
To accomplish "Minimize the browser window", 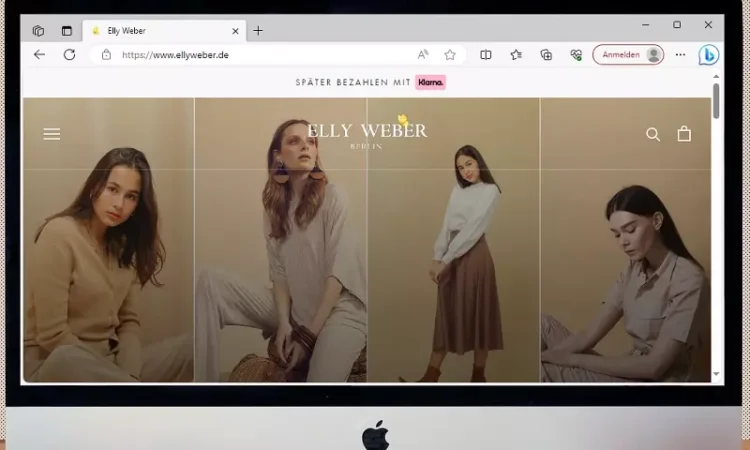I will (x=646, y=24).
